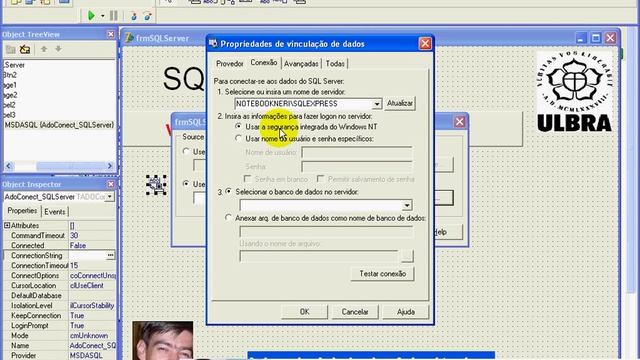Click the Step Over debug icon

click(147, 16)
